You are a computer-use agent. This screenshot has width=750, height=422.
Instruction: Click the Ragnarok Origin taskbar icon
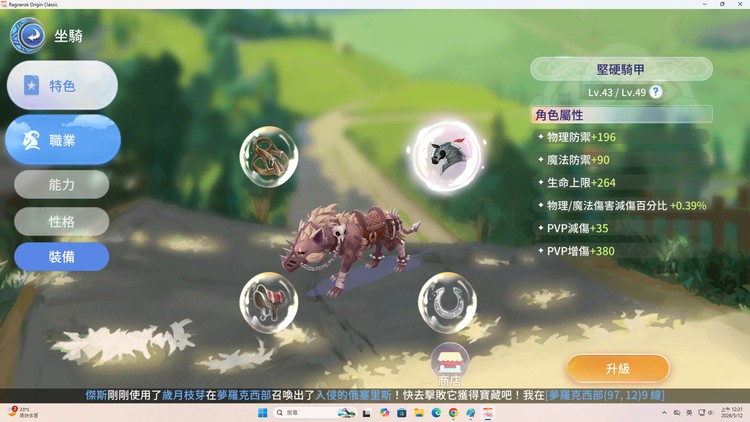coord(488,413)
